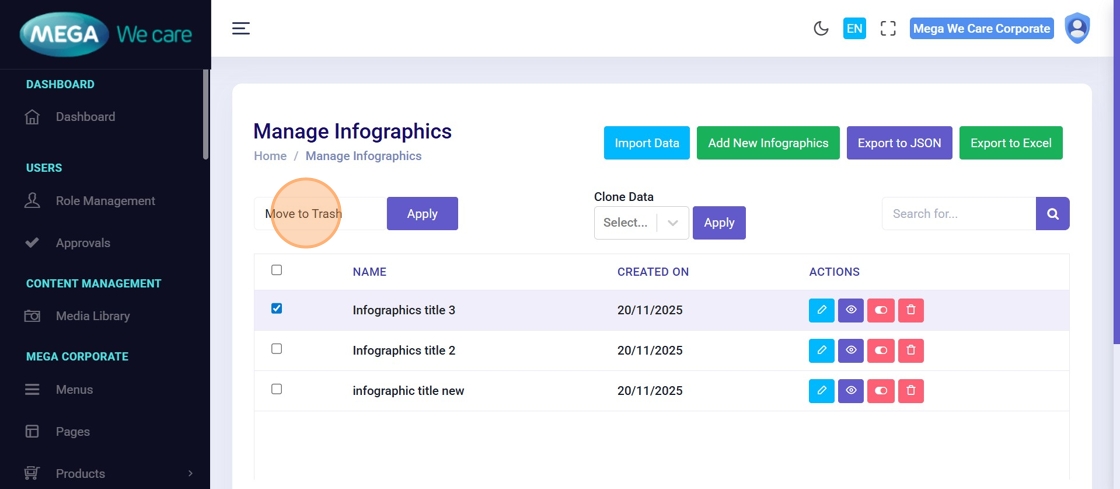Toggle status of Infographics title 3
The height and width of the screenshot is (489, 1120).
click(x=881, y=310)
